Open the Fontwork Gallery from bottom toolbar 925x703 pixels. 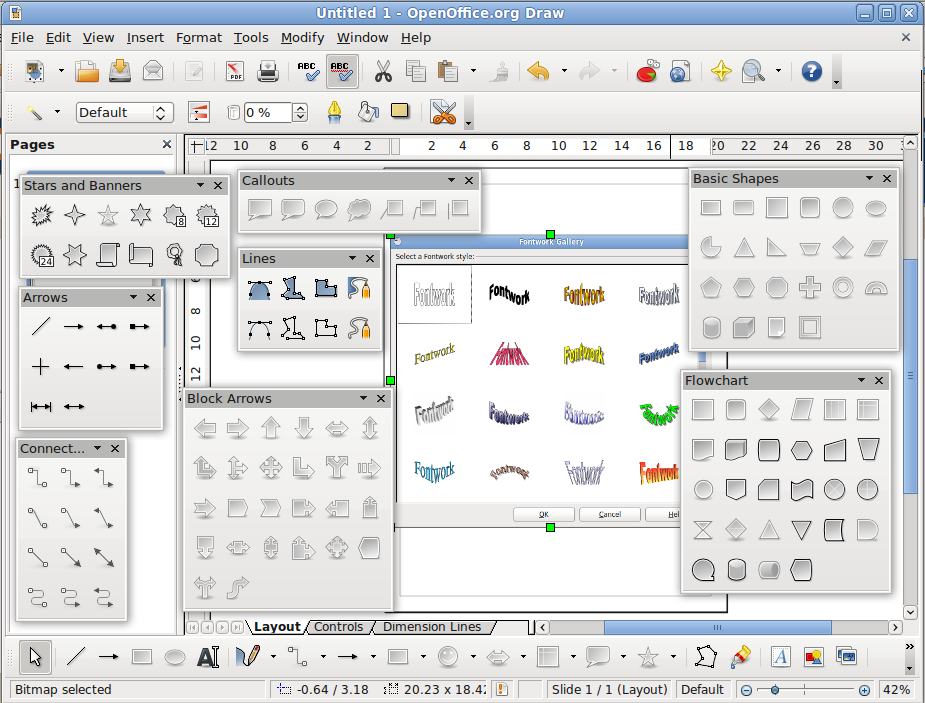(x=781, y=657)
